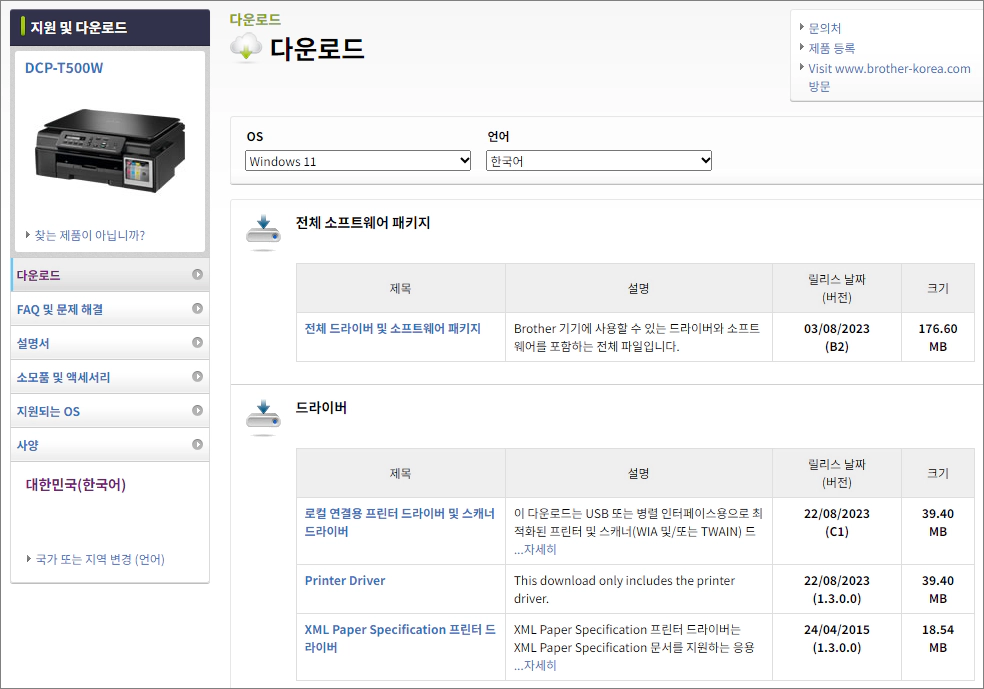Click the 드라이버 section heading
The width and height of the screenshot is (984, 689).
click(x=321, y=408)
